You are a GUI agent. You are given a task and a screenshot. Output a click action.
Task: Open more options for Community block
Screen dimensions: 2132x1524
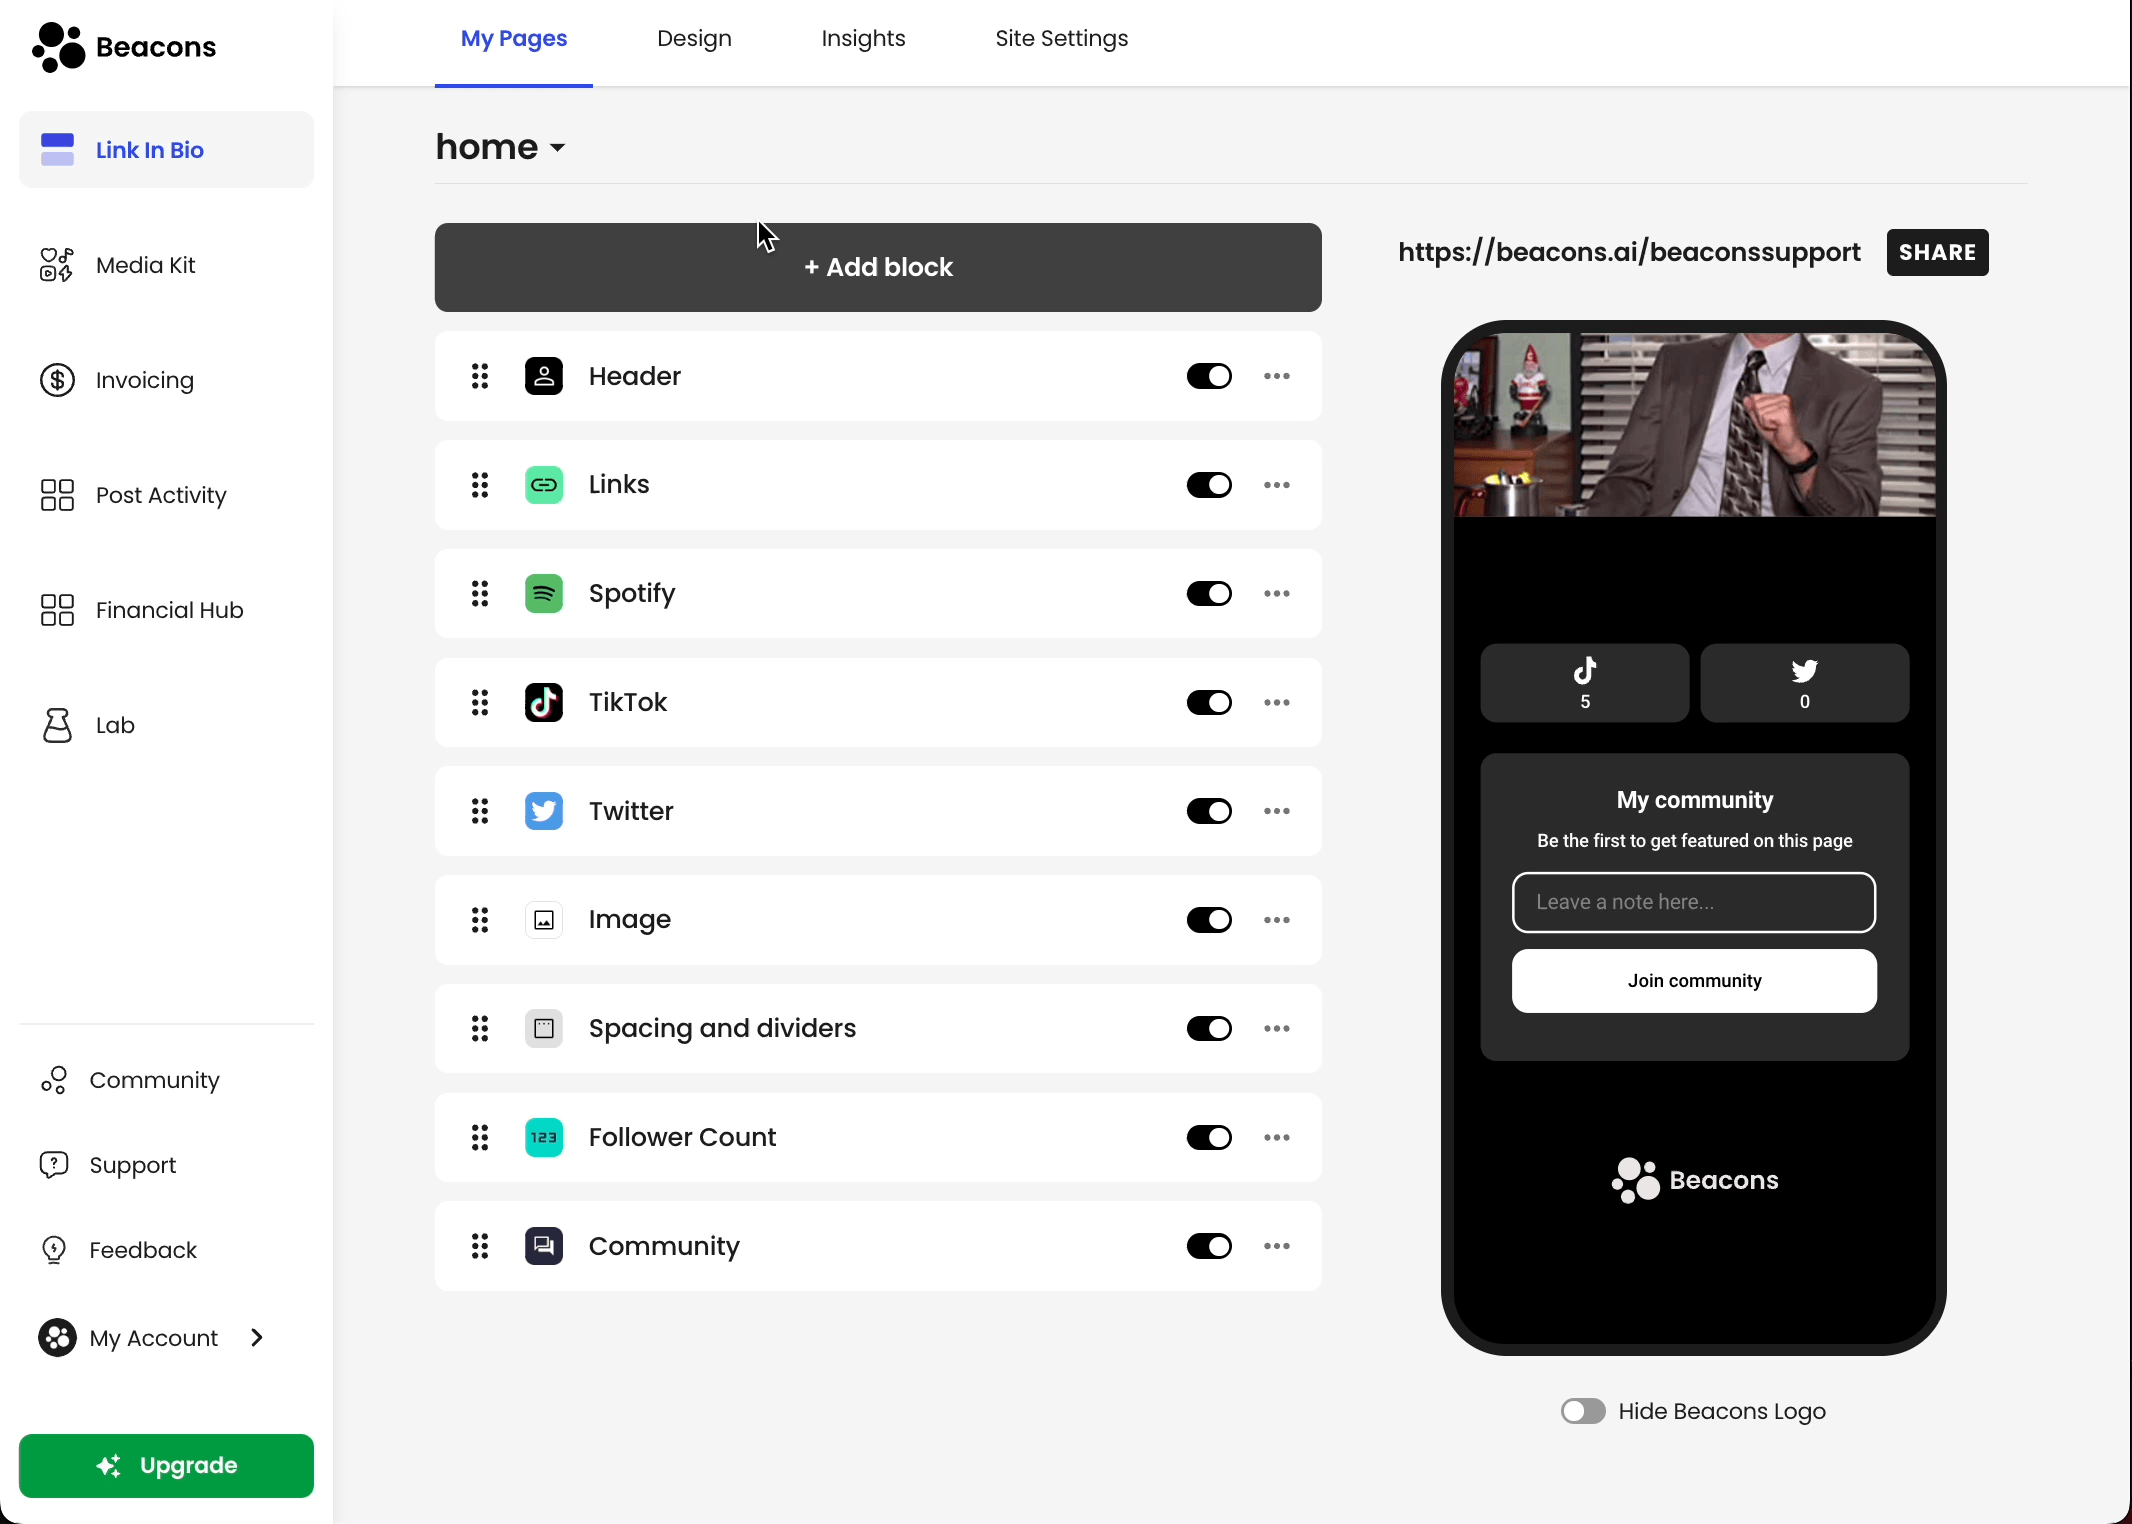point(1277,1246)
